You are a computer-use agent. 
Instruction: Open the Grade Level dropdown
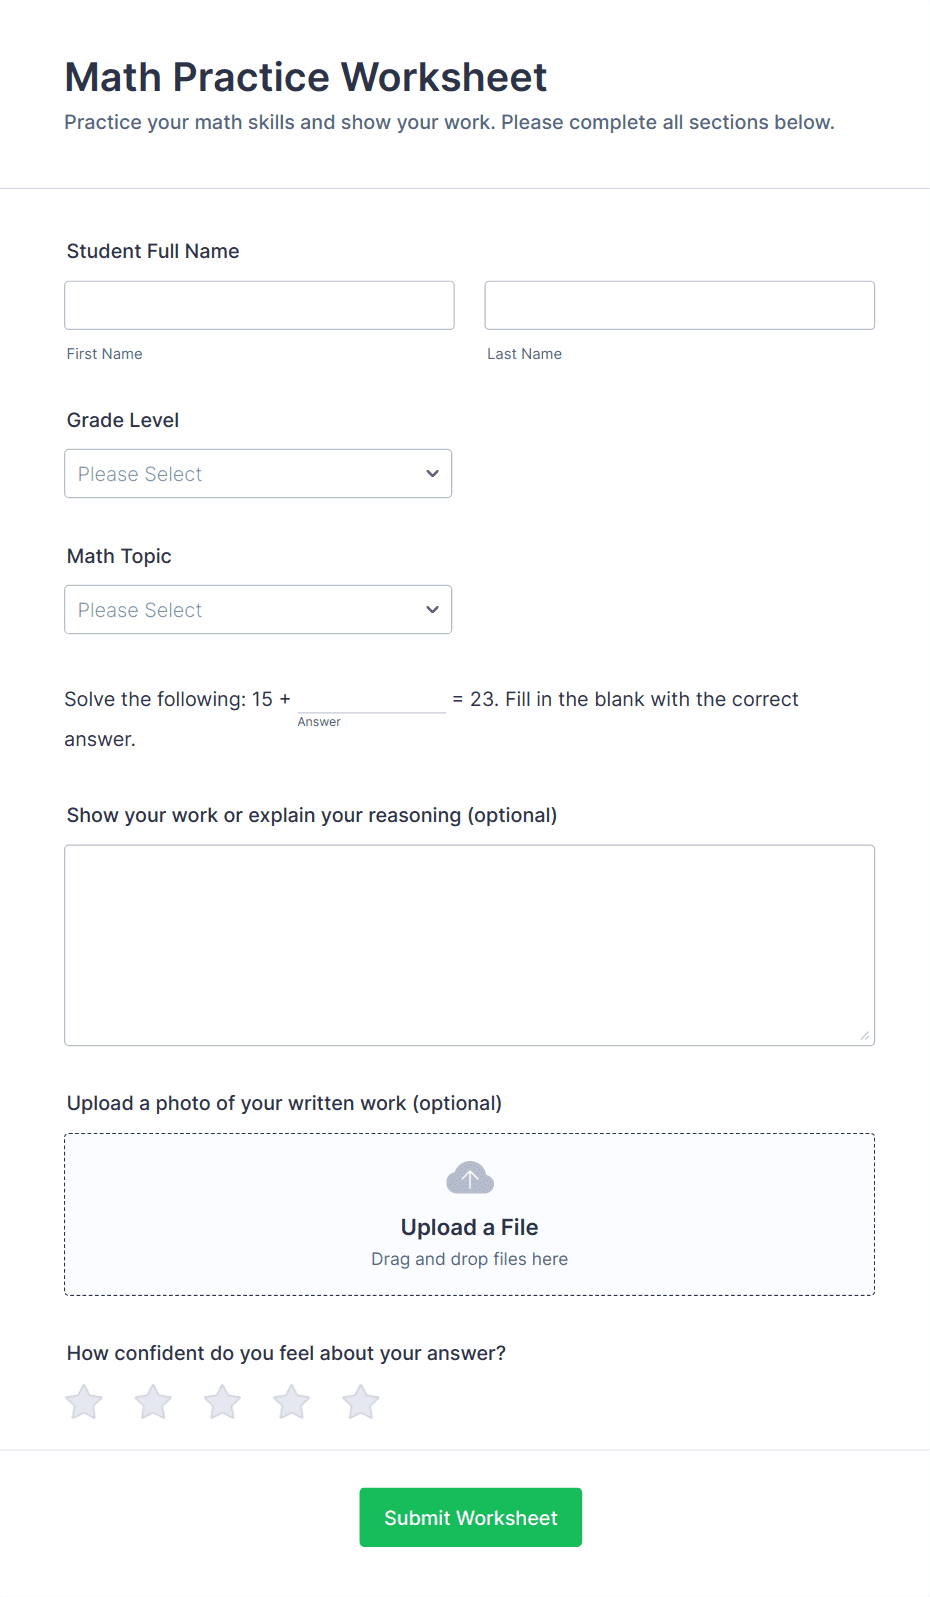[258, 473]
